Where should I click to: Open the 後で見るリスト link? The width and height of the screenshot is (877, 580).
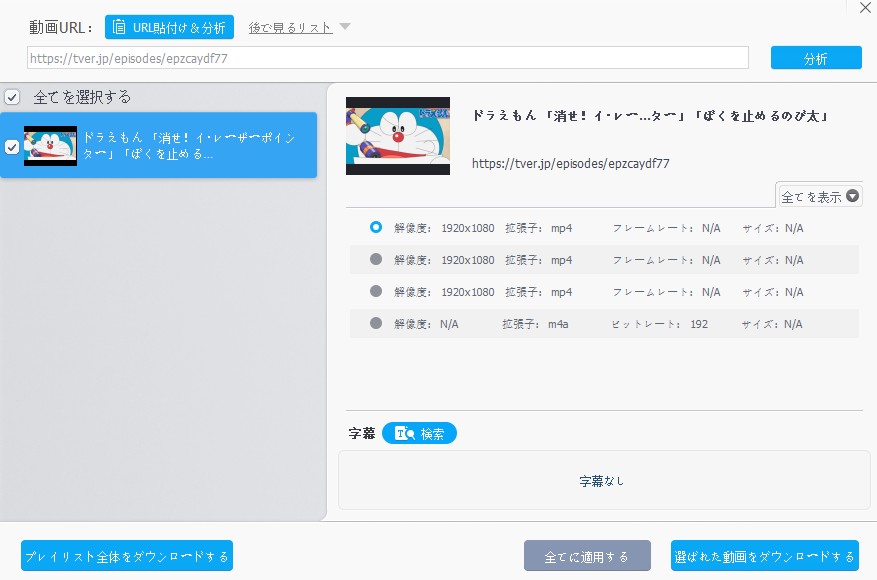[x=290, y=27]
